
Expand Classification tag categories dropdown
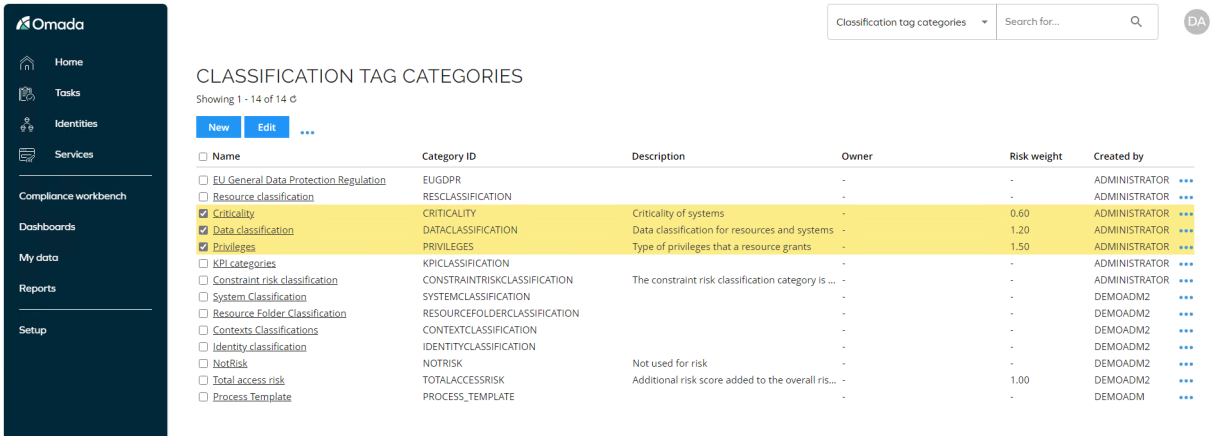[x=911, y=22]
